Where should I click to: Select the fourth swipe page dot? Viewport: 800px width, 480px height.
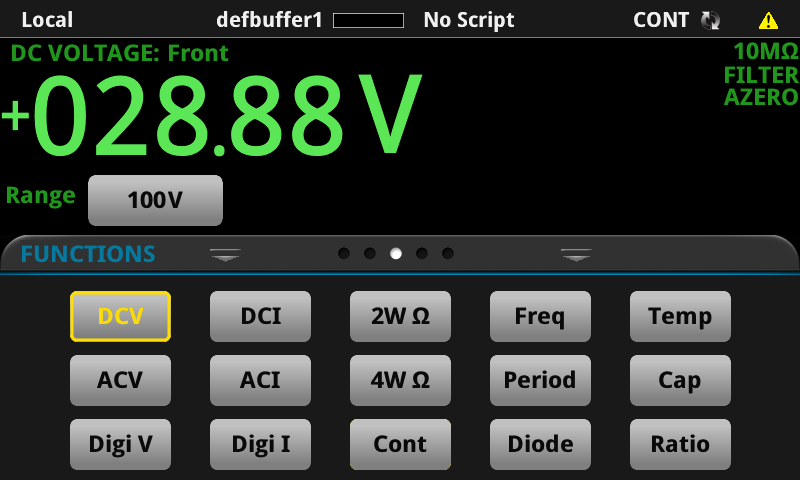click(421, 253)
